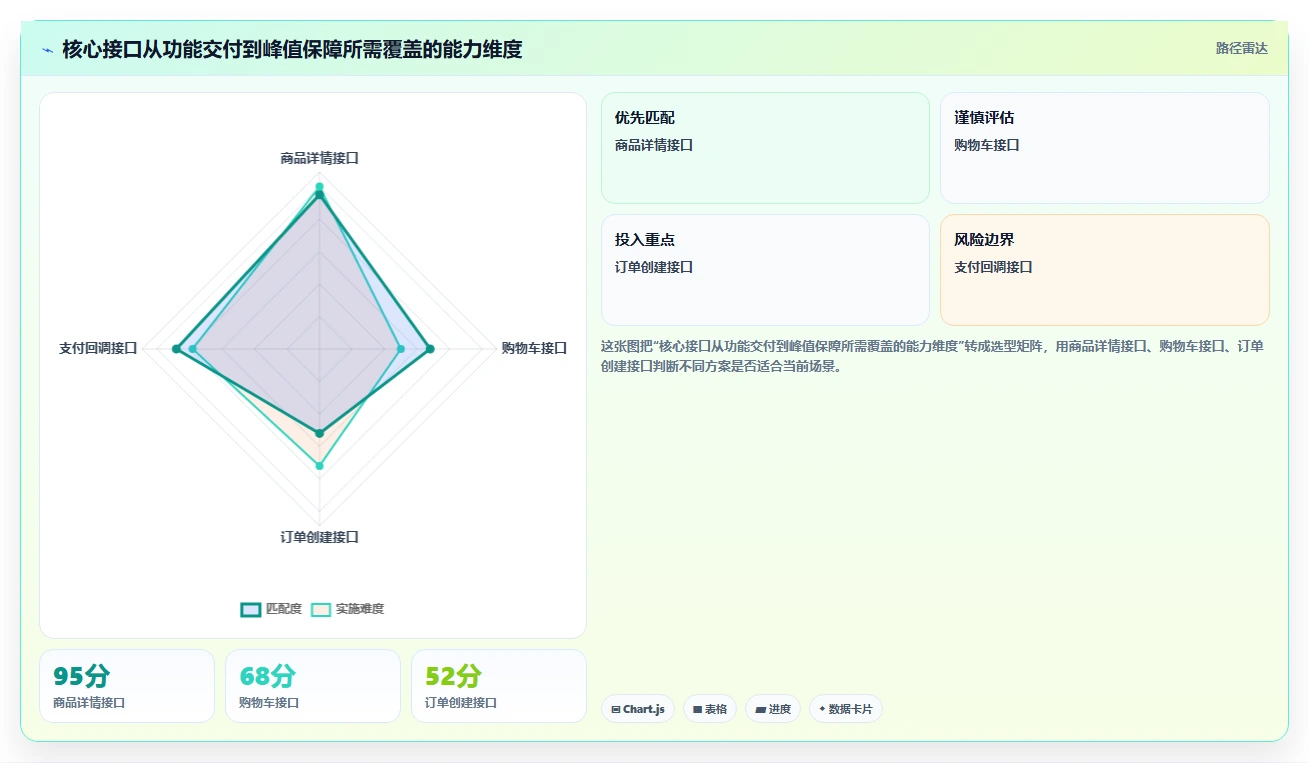This screenshot has width=1309, height=763.
Task: Open the 谨慎评估 card
Action: (x=1105, y=148)
